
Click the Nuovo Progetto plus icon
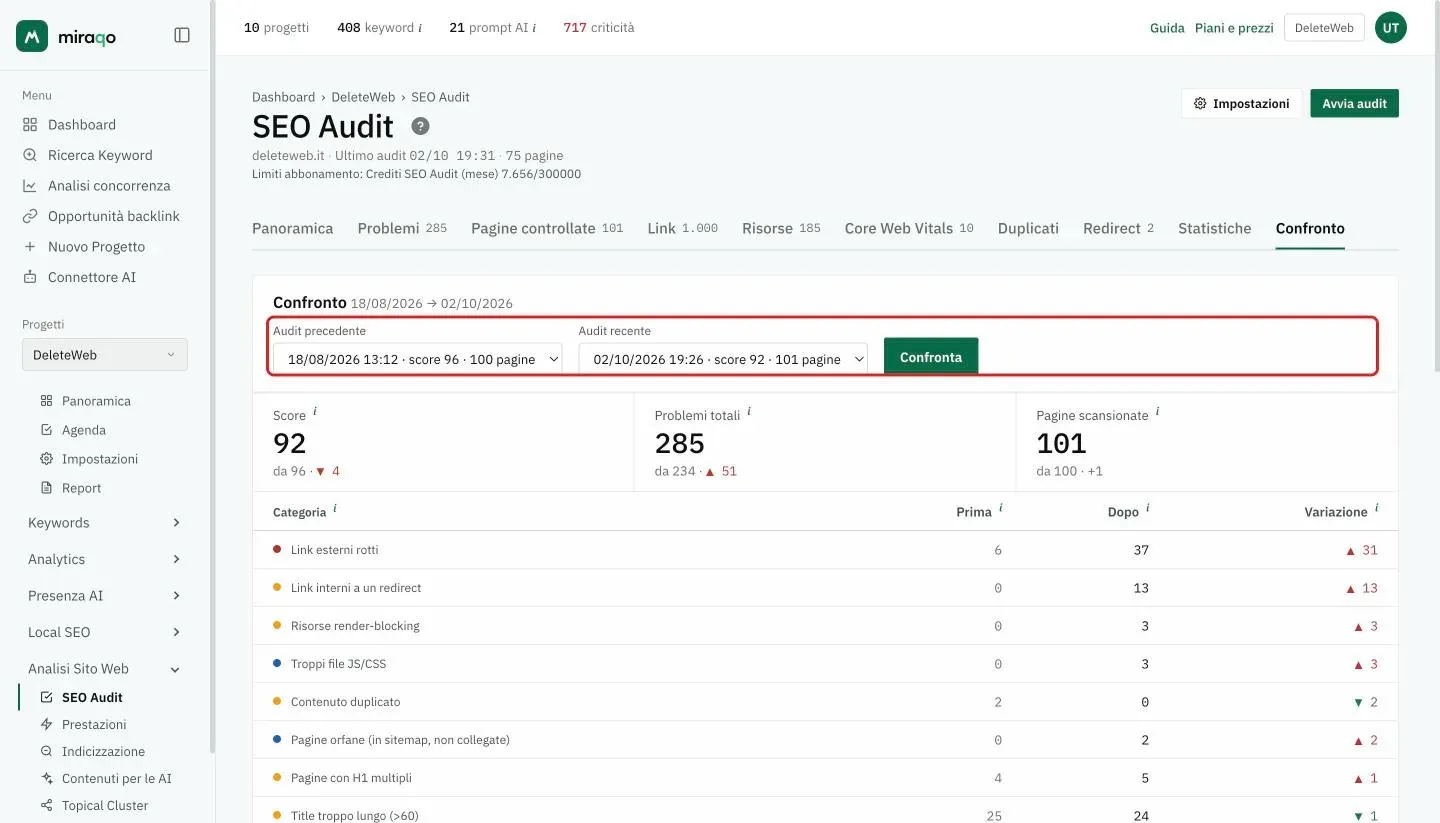tap(30, 247)
